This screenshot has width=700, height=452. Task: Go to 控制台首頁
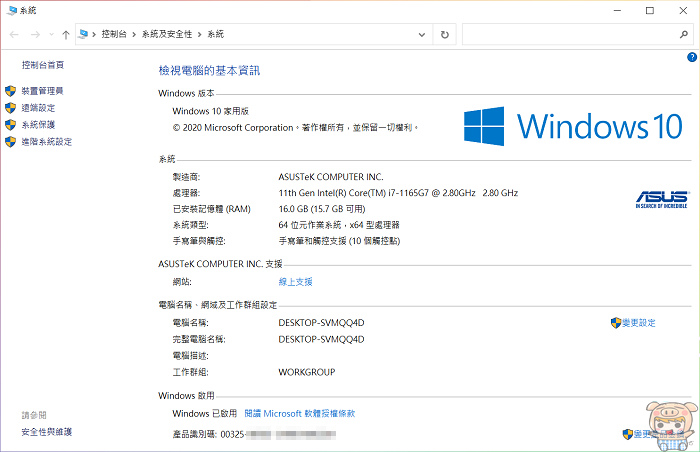42,65
